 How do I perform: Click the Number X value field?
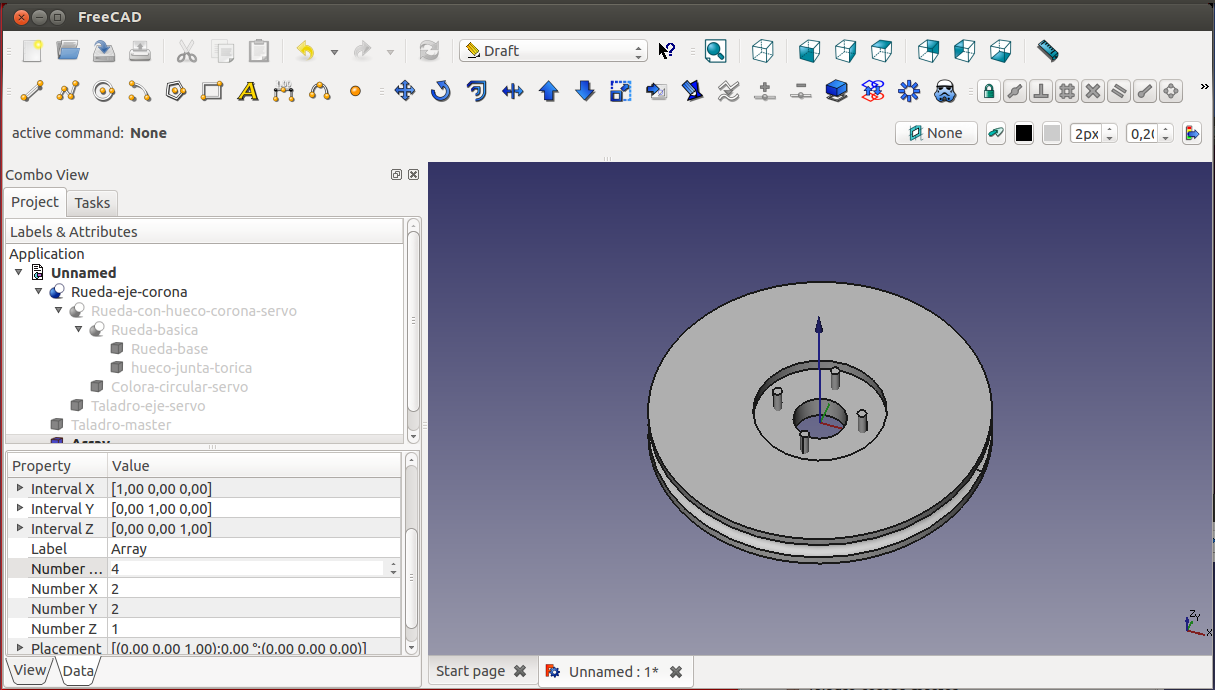255,589
